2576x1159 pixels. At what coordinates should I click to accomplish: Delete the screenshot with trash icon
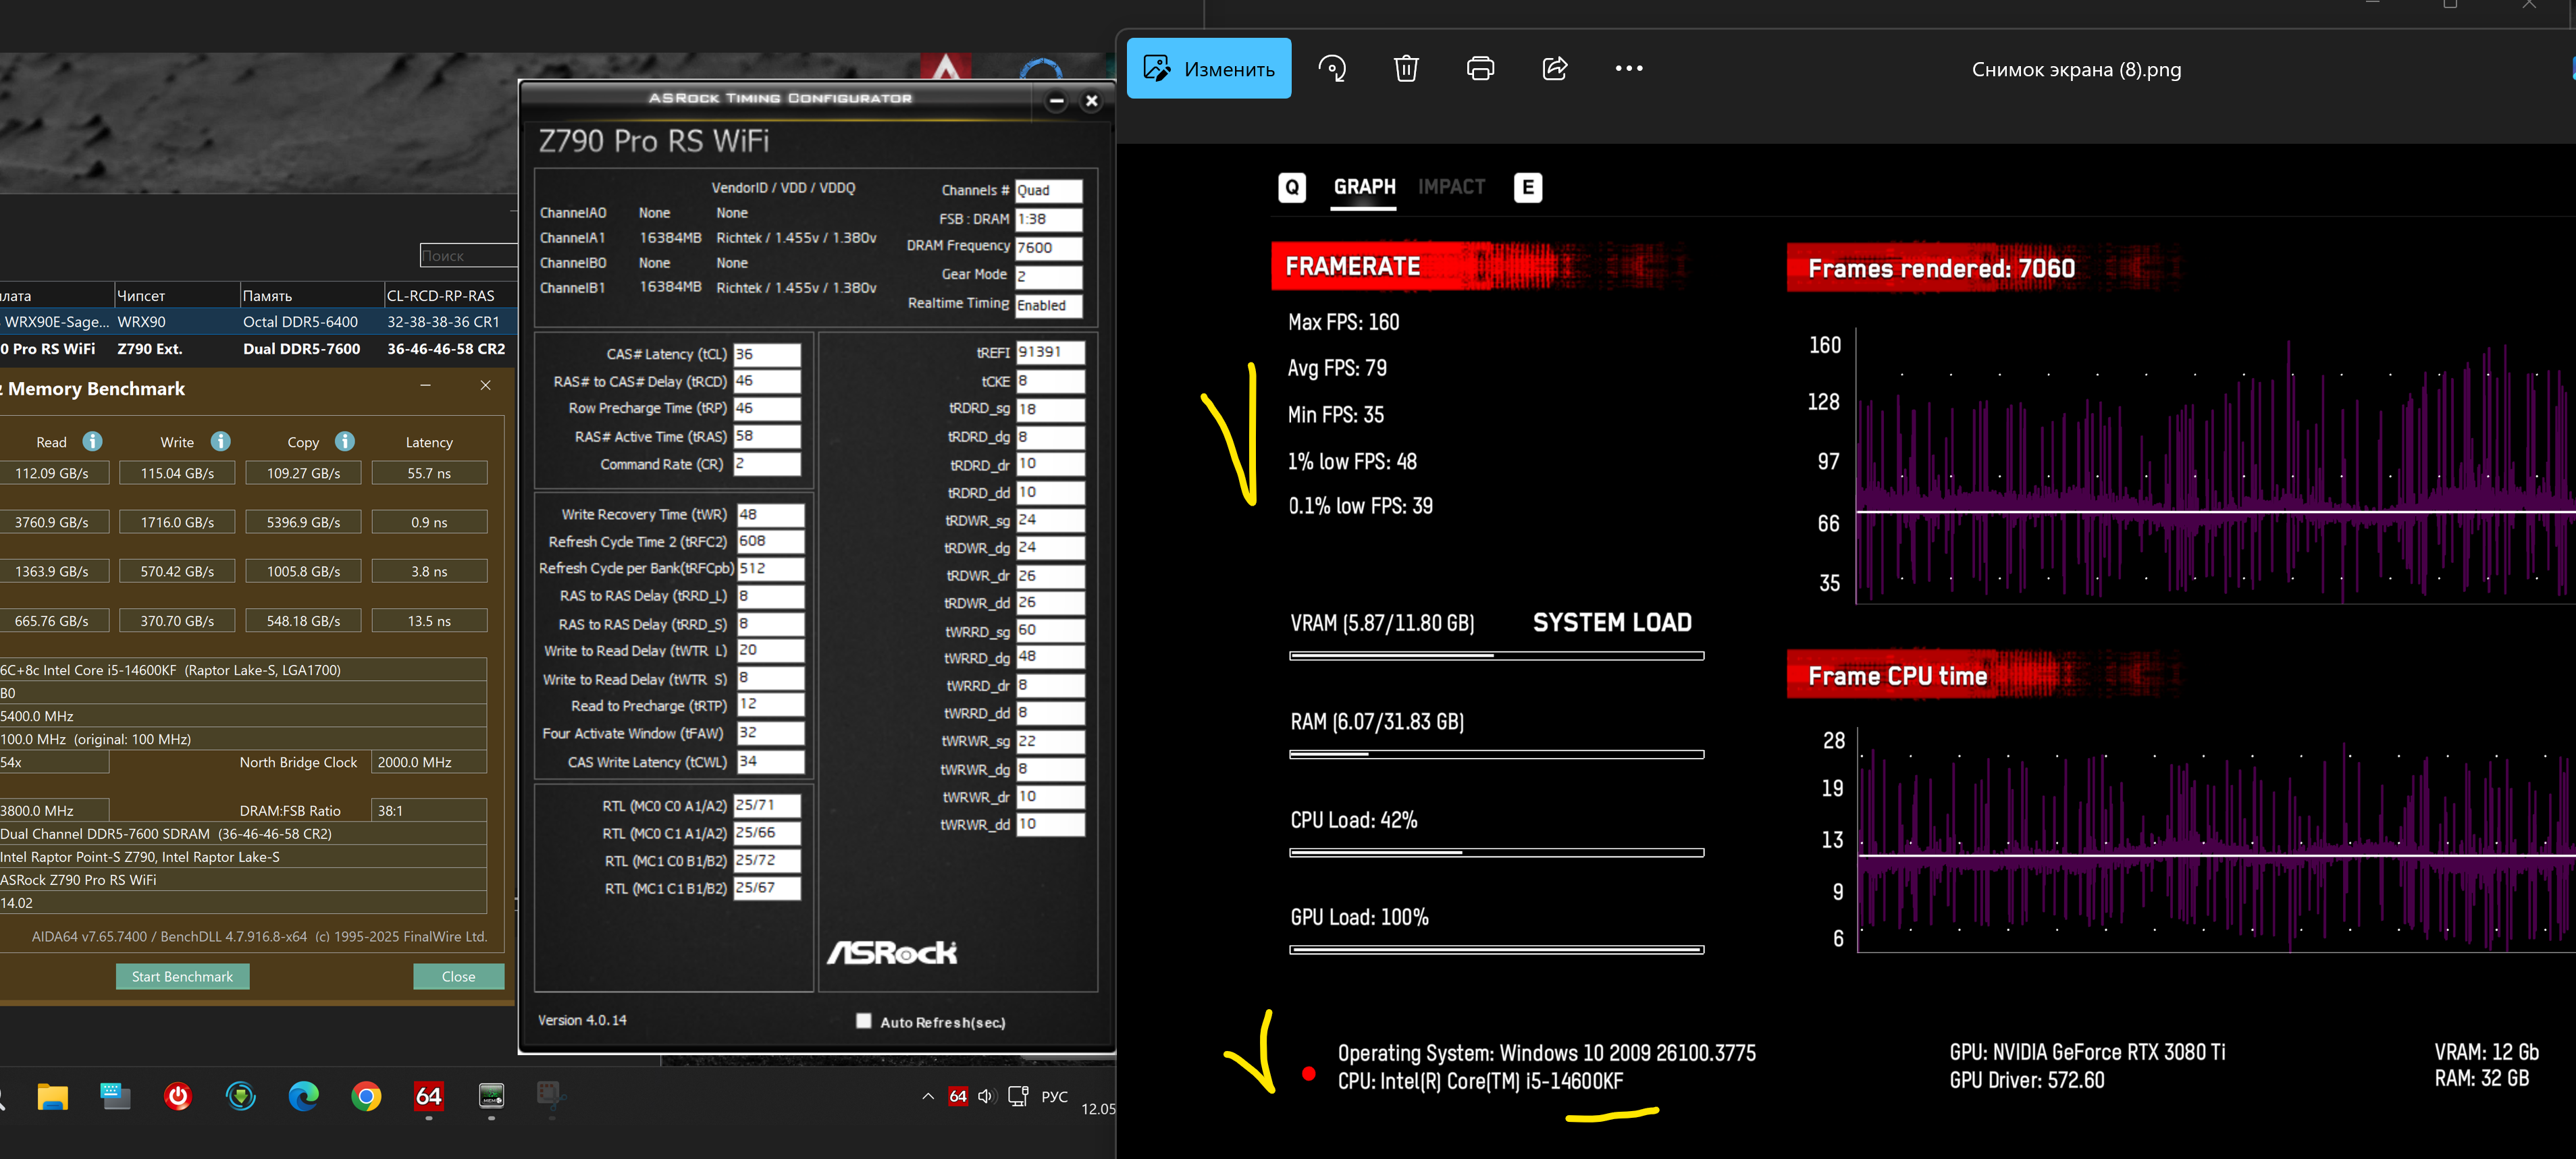[1405, 69]
